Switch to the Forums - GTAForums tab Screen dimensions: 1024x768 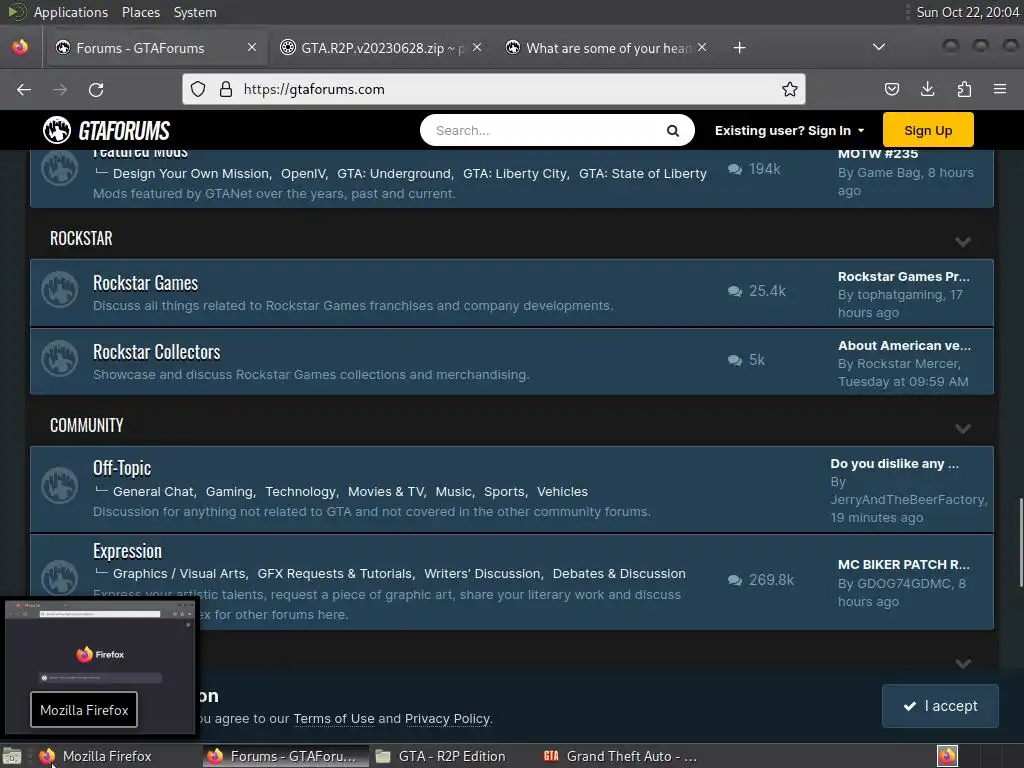[x=155, y=48]
